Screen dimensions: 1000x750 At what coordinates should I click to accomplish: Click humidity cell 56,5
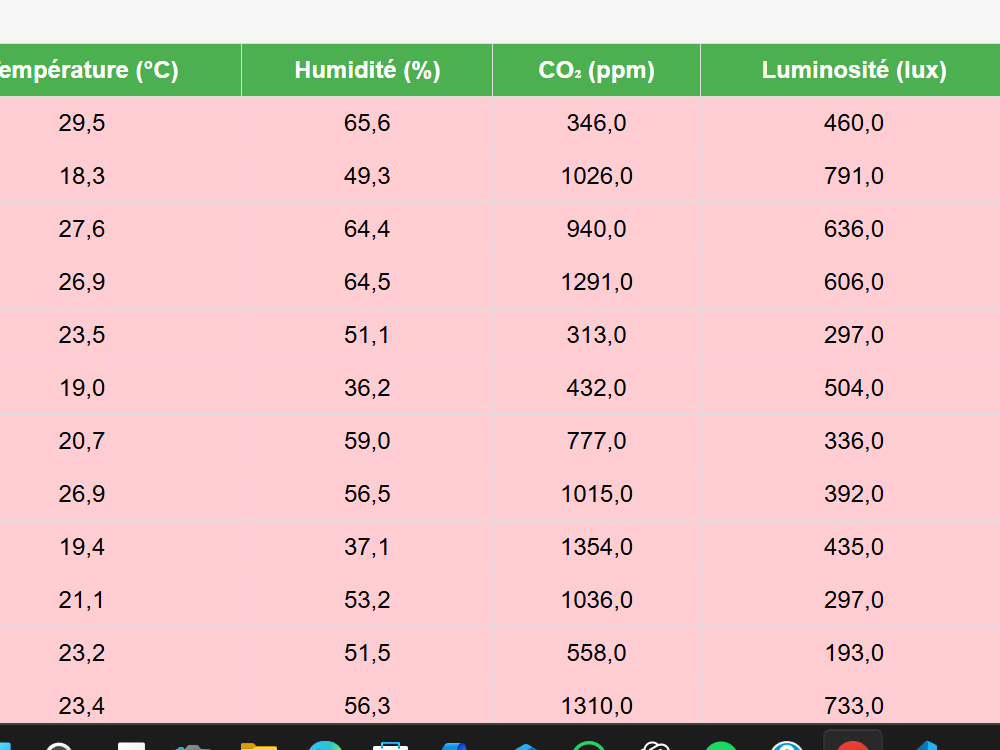(367, 493)
